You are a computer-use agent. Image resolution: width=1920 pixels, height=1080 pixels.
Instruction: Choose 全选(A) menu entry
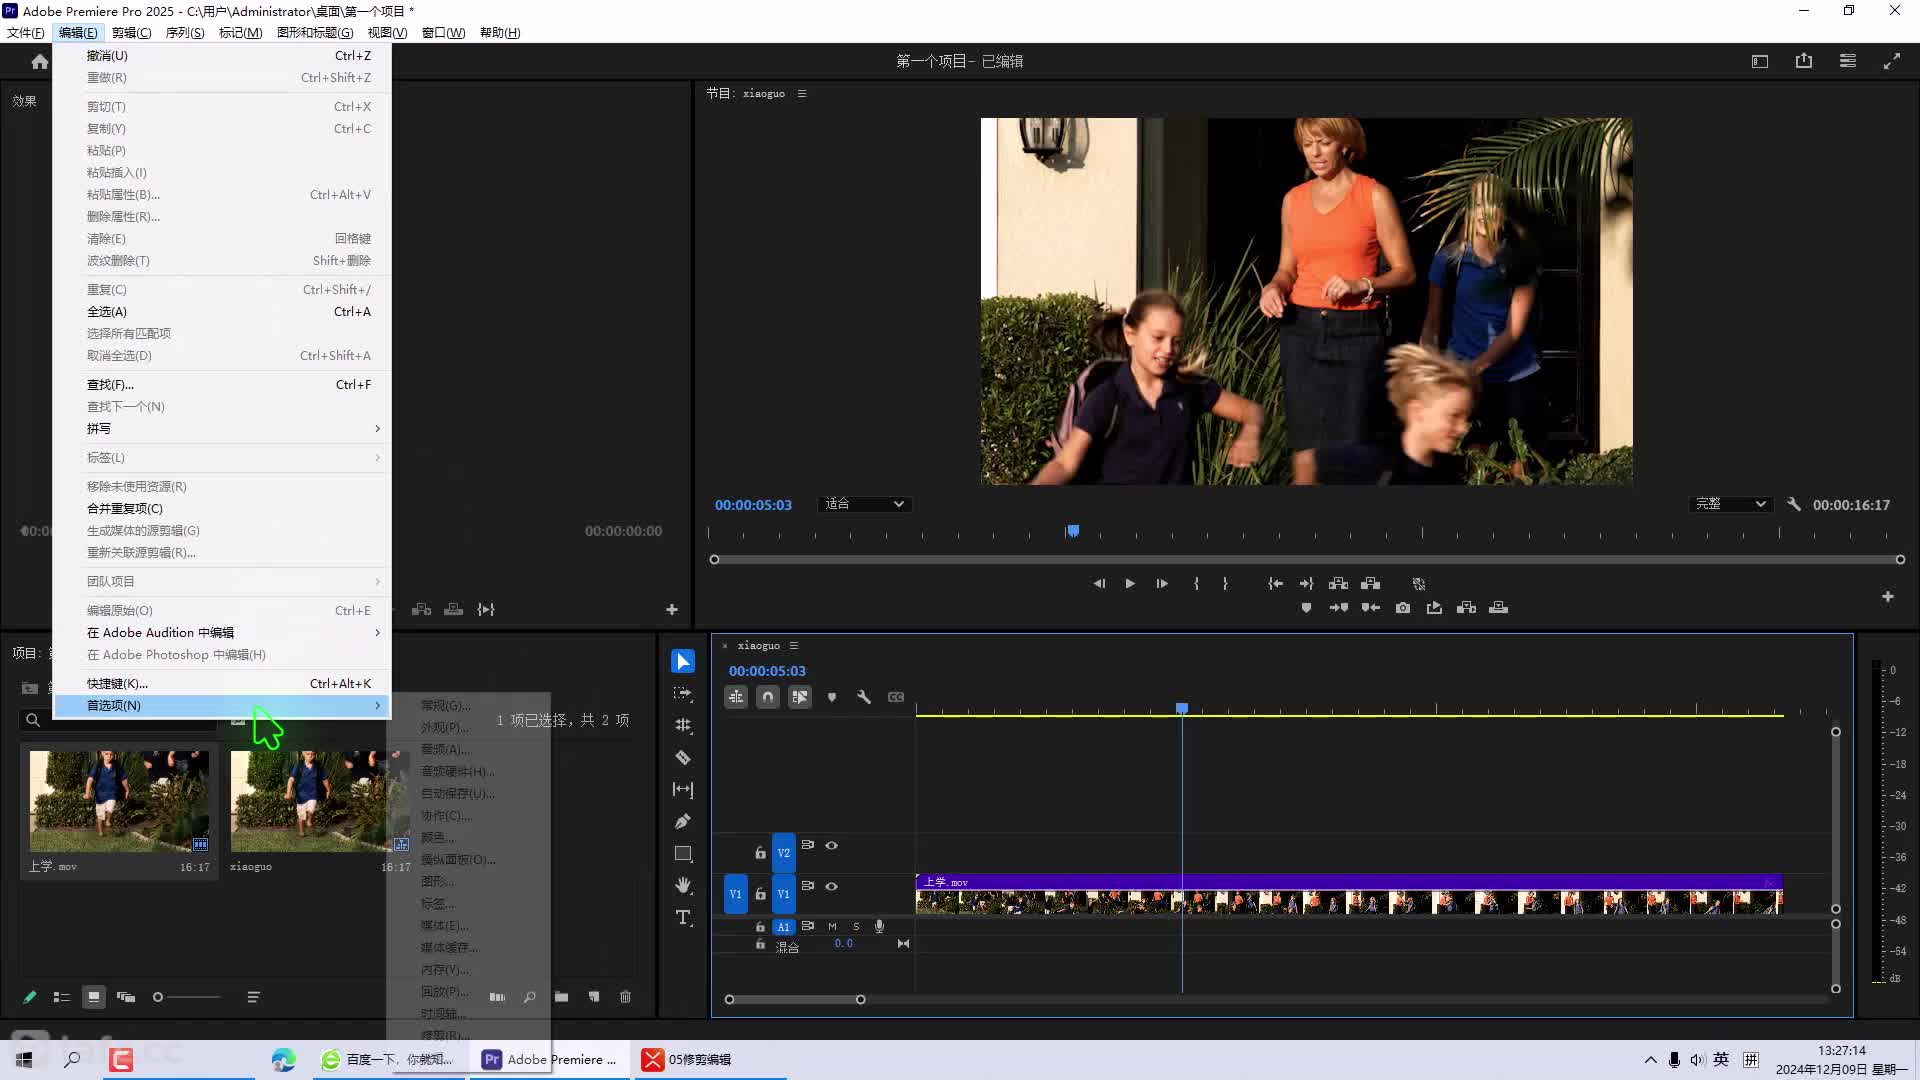[x=222, y=311]
